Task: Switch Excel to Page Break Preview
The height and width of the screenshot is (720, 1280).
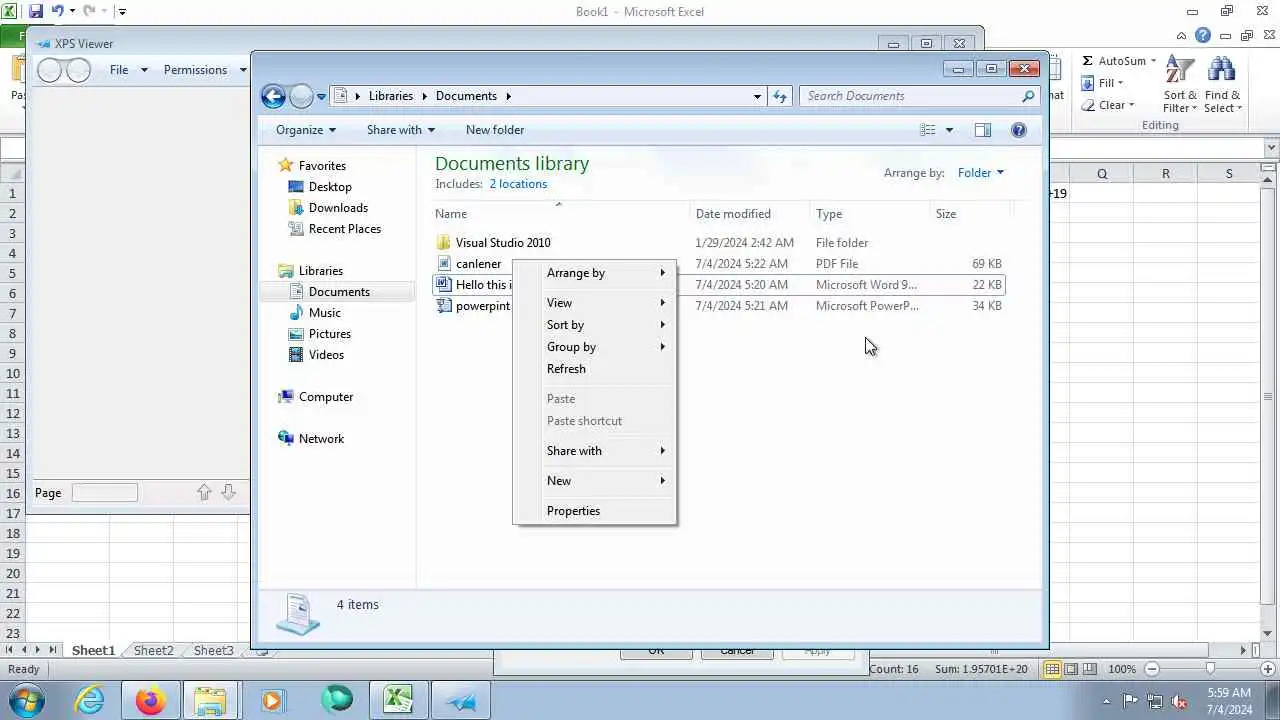Action: pos(1089,669)
